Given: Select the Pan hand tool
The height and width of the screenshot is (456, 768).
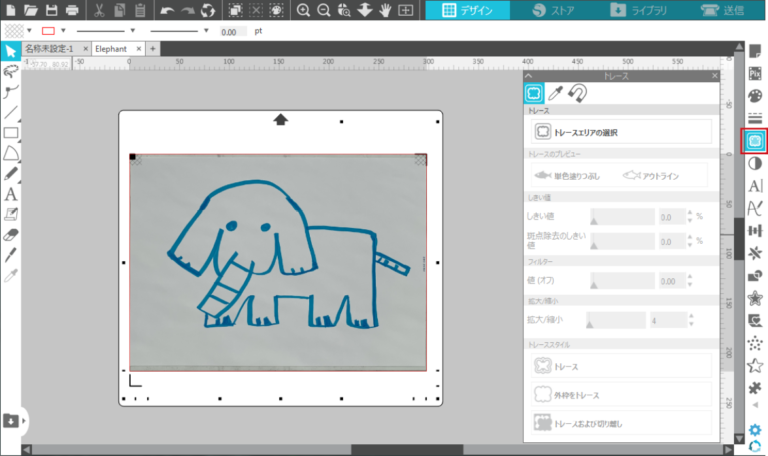Looking at the screenshot, I should click(385, 10).
